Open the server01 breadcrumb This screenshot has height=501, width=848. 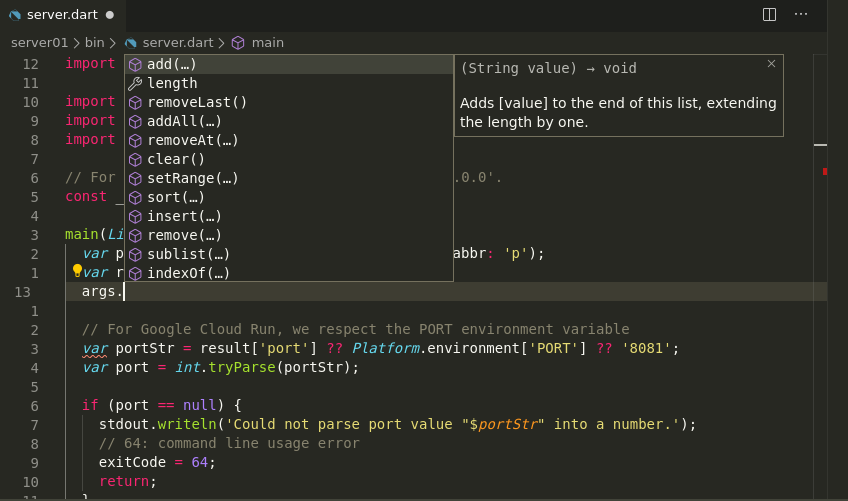[39, 43]
